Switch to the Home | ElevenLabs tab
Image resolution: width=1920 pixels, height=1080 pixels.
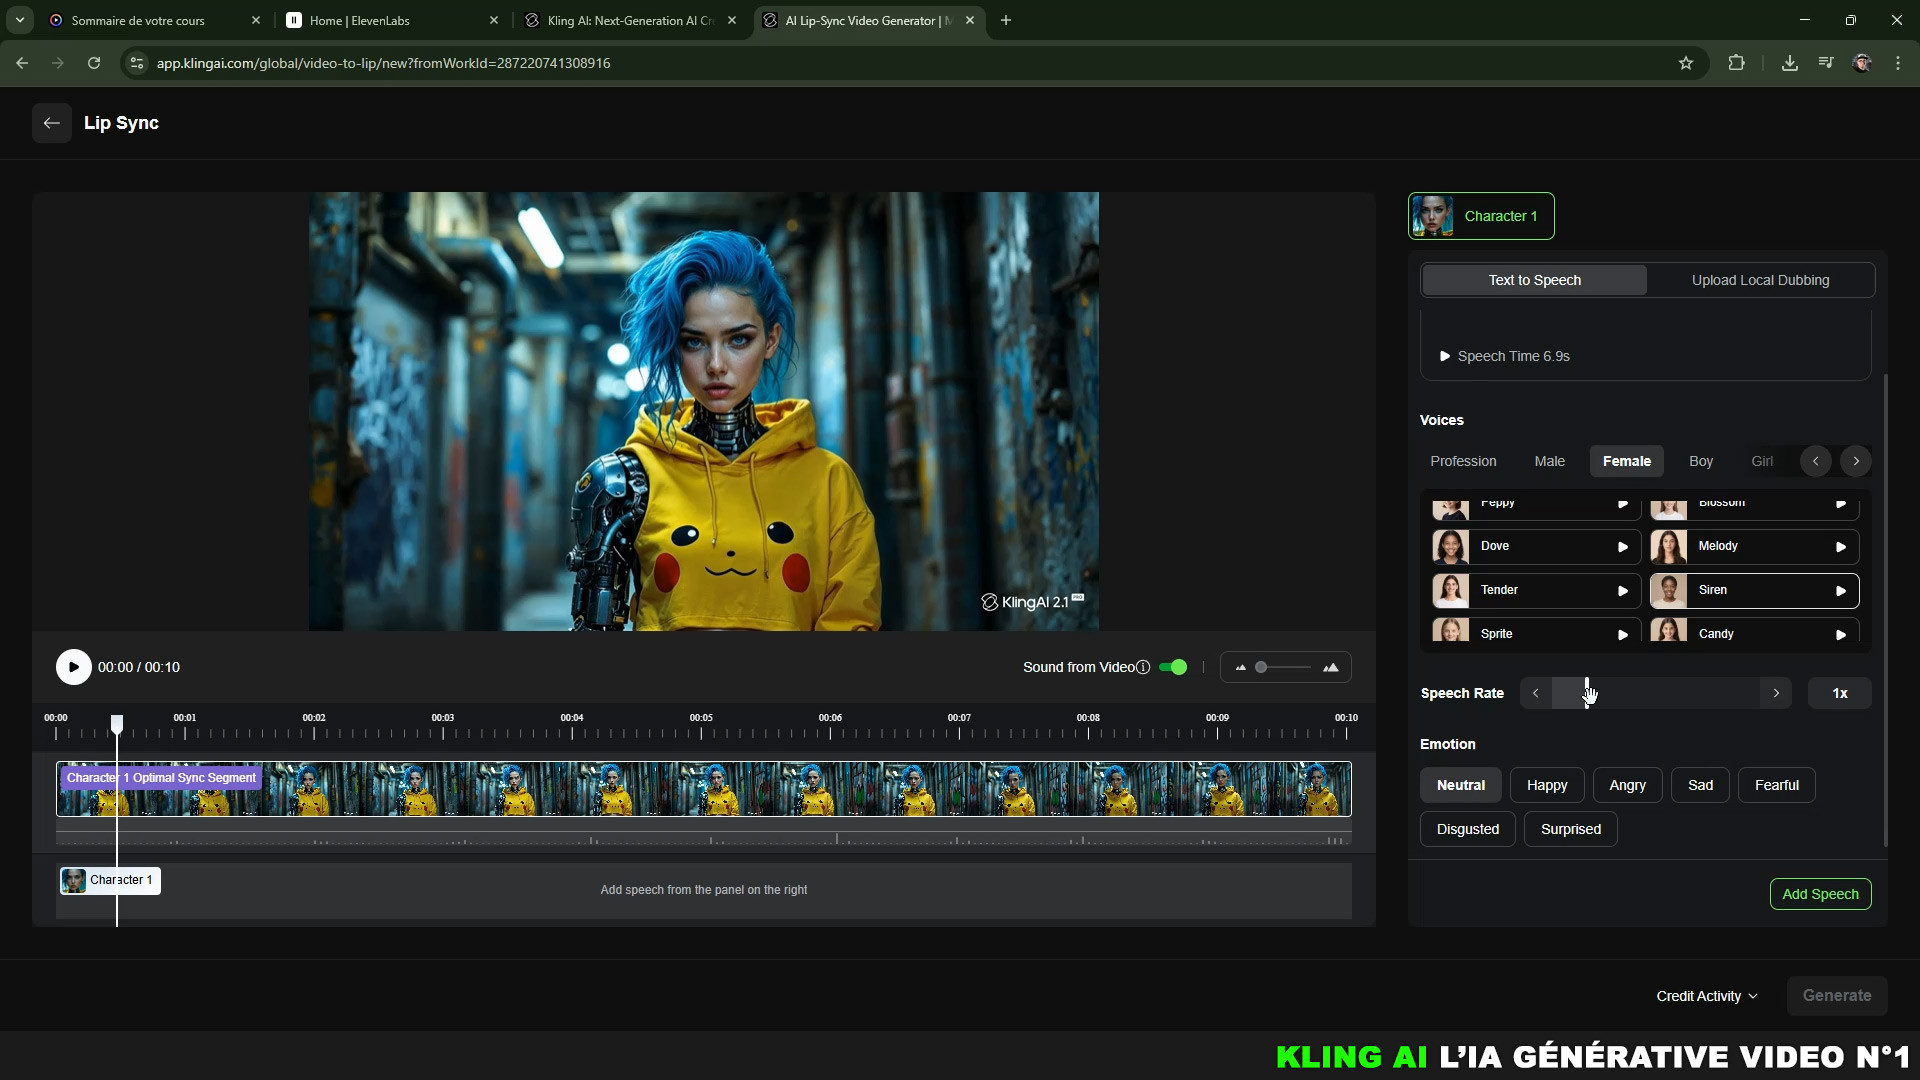point(391,20)
